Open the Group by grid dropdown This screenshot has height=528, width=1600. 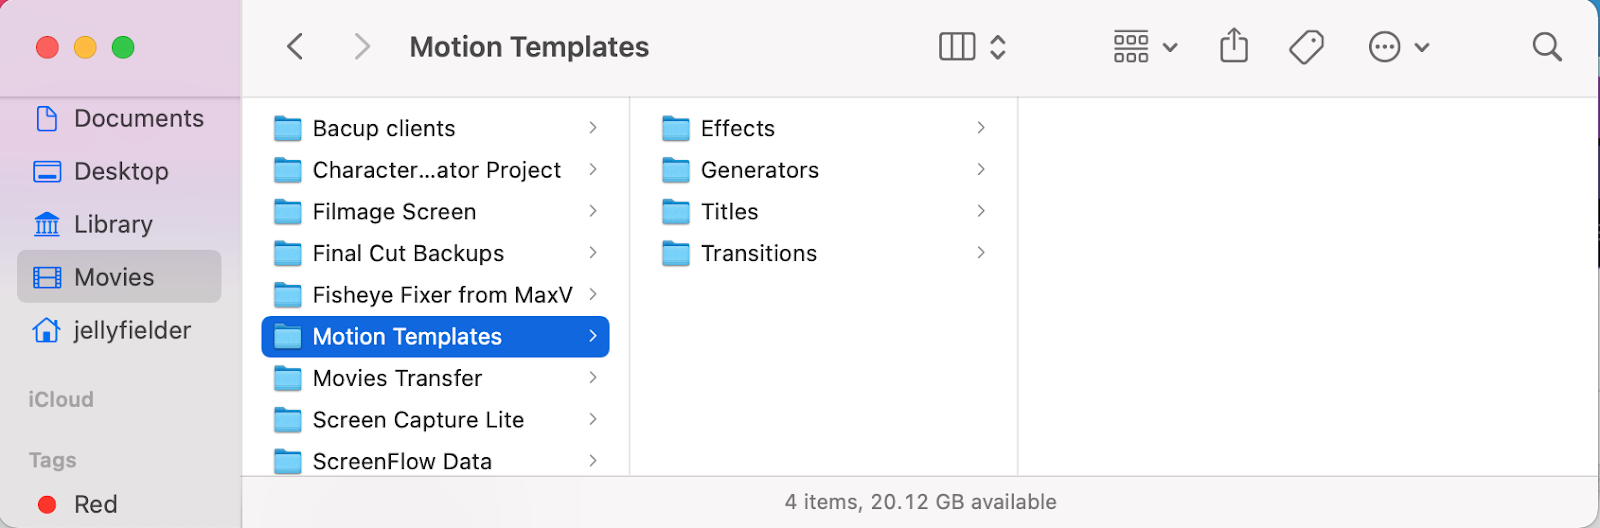click(1145, 47)
